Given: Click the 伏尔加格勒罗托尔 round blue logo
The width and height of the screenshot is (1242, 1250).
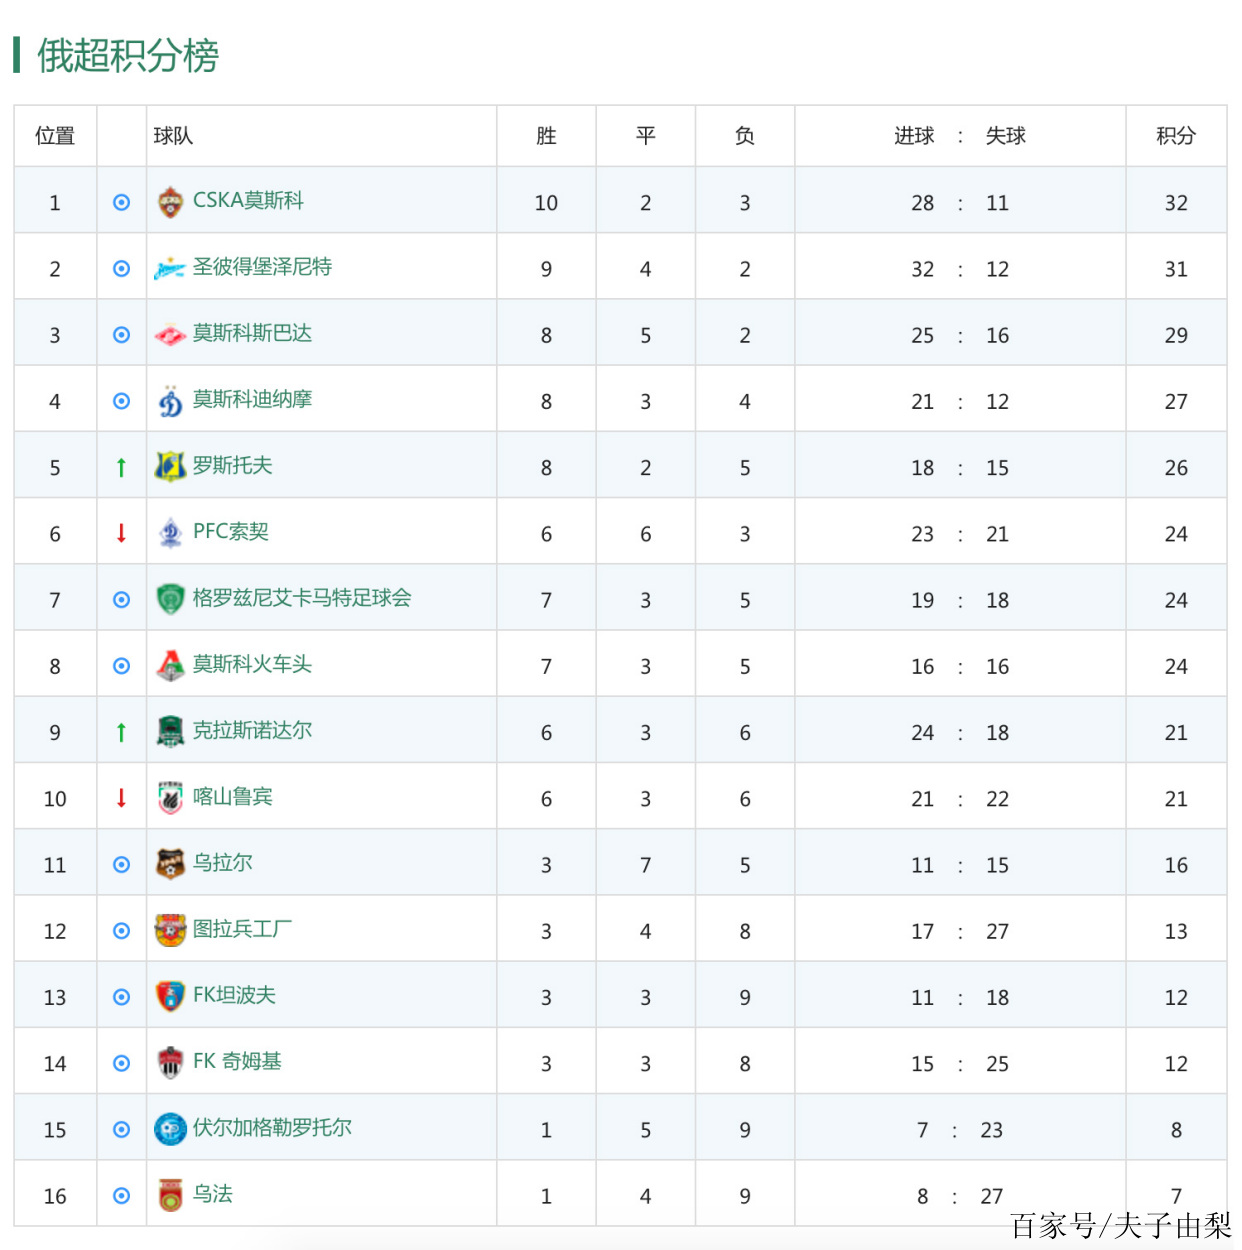Looking at the screenshot, I should coord(171,1129).
